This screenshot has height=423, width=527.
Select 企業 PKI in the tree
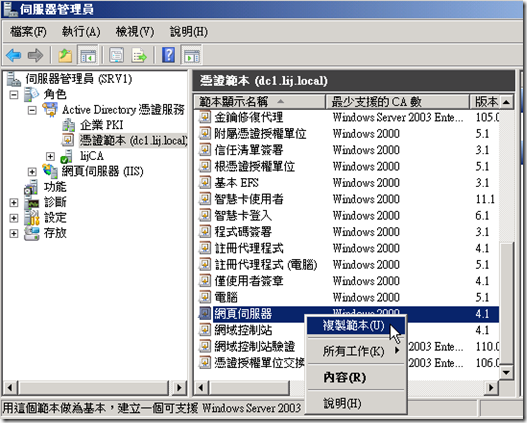click(102, 125)
